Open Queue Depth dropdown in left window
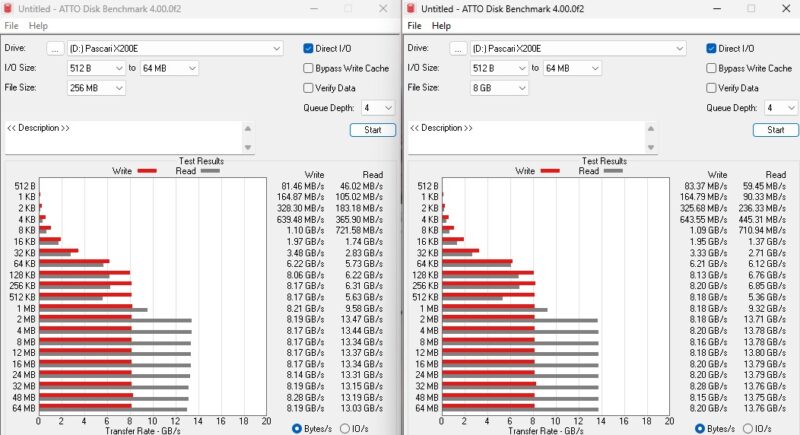 (378, 108)
